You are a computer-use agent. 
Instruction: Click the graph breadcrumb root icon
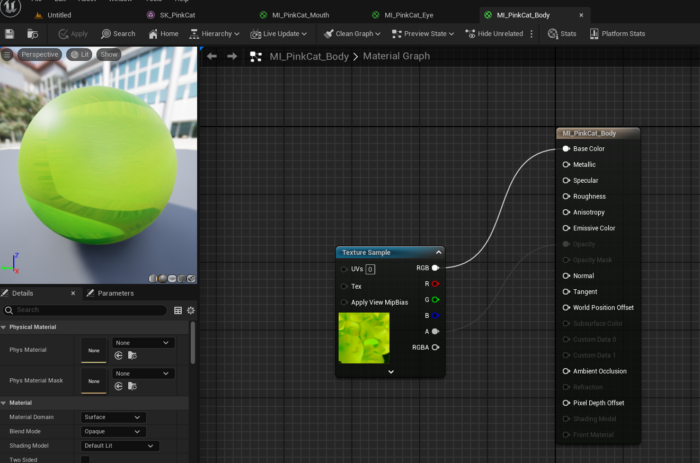pos(256,57)
